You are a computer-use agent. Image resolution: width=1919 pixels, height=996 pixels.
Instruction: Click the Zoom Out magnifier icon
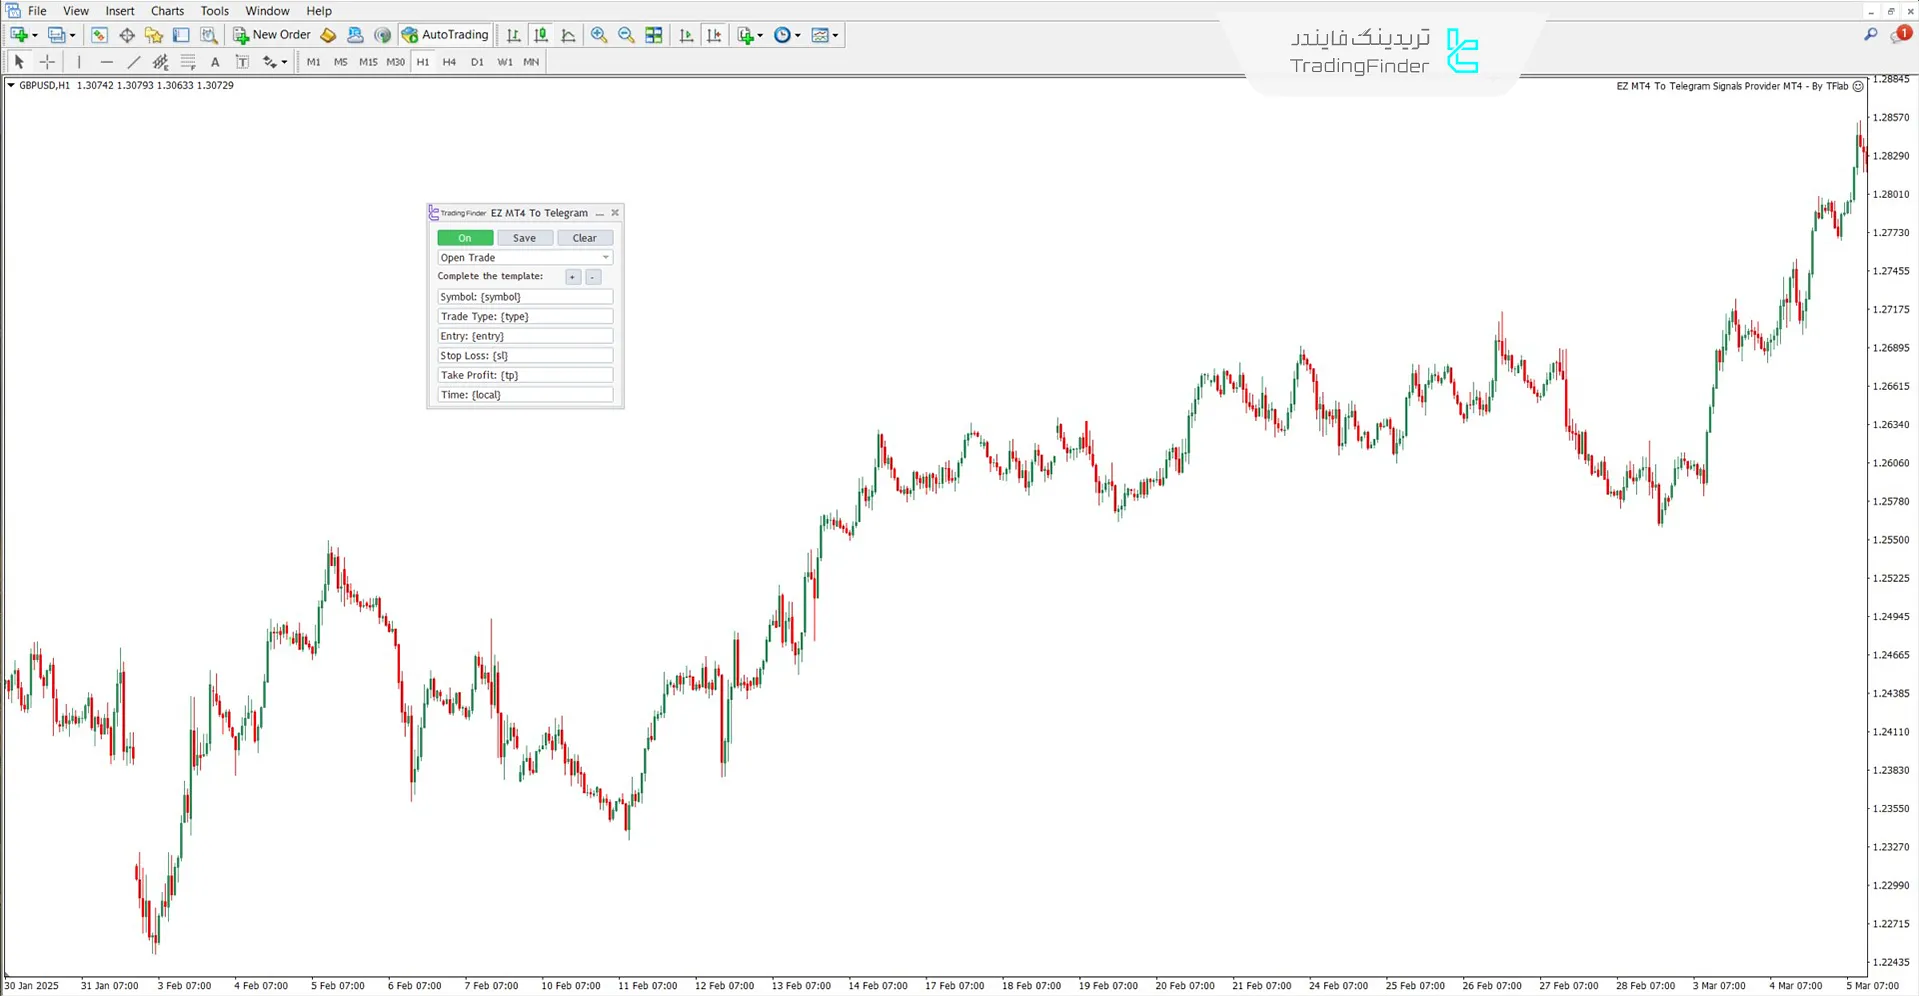626,35
